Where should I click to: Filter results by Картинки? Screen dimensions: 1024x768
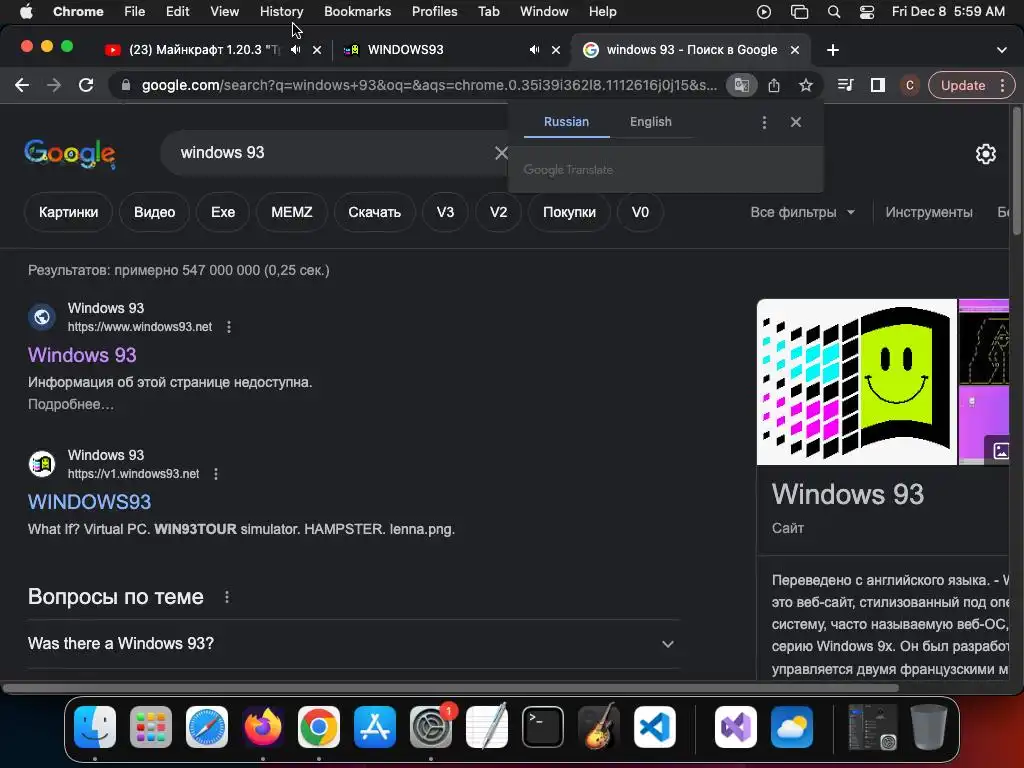tap(69, 212)
